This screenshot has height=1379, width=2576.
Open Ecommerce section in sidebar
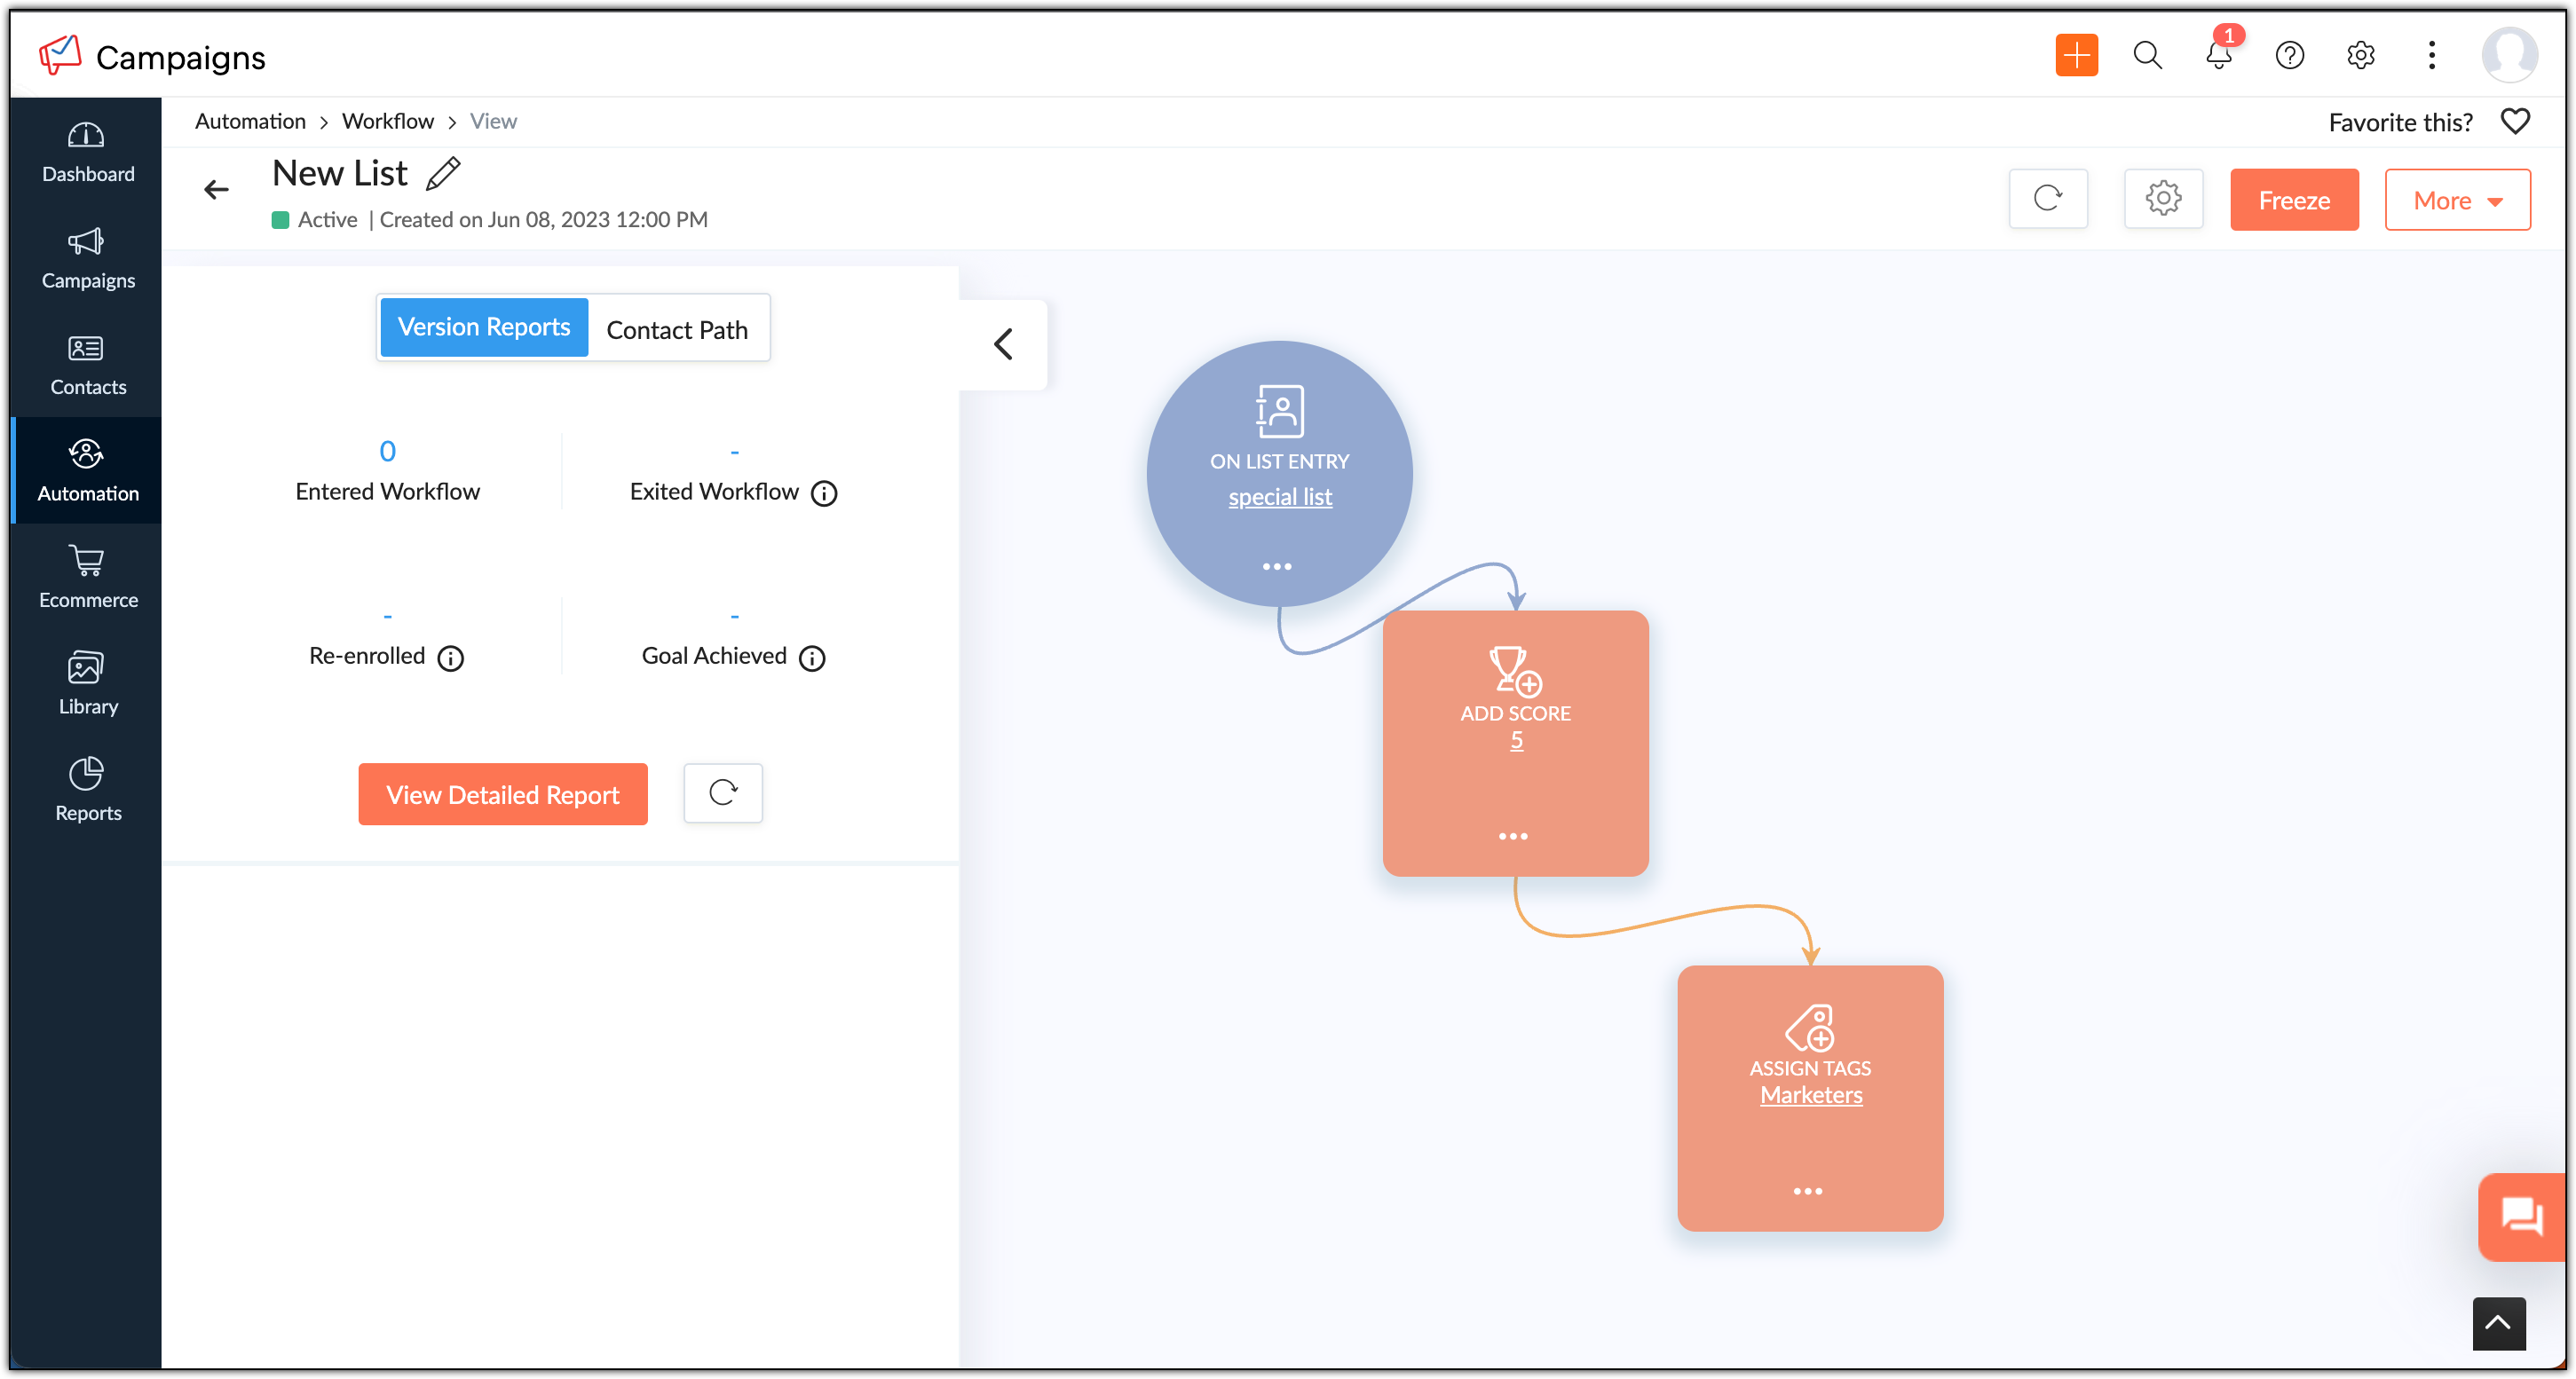click(x=87, y=577)
